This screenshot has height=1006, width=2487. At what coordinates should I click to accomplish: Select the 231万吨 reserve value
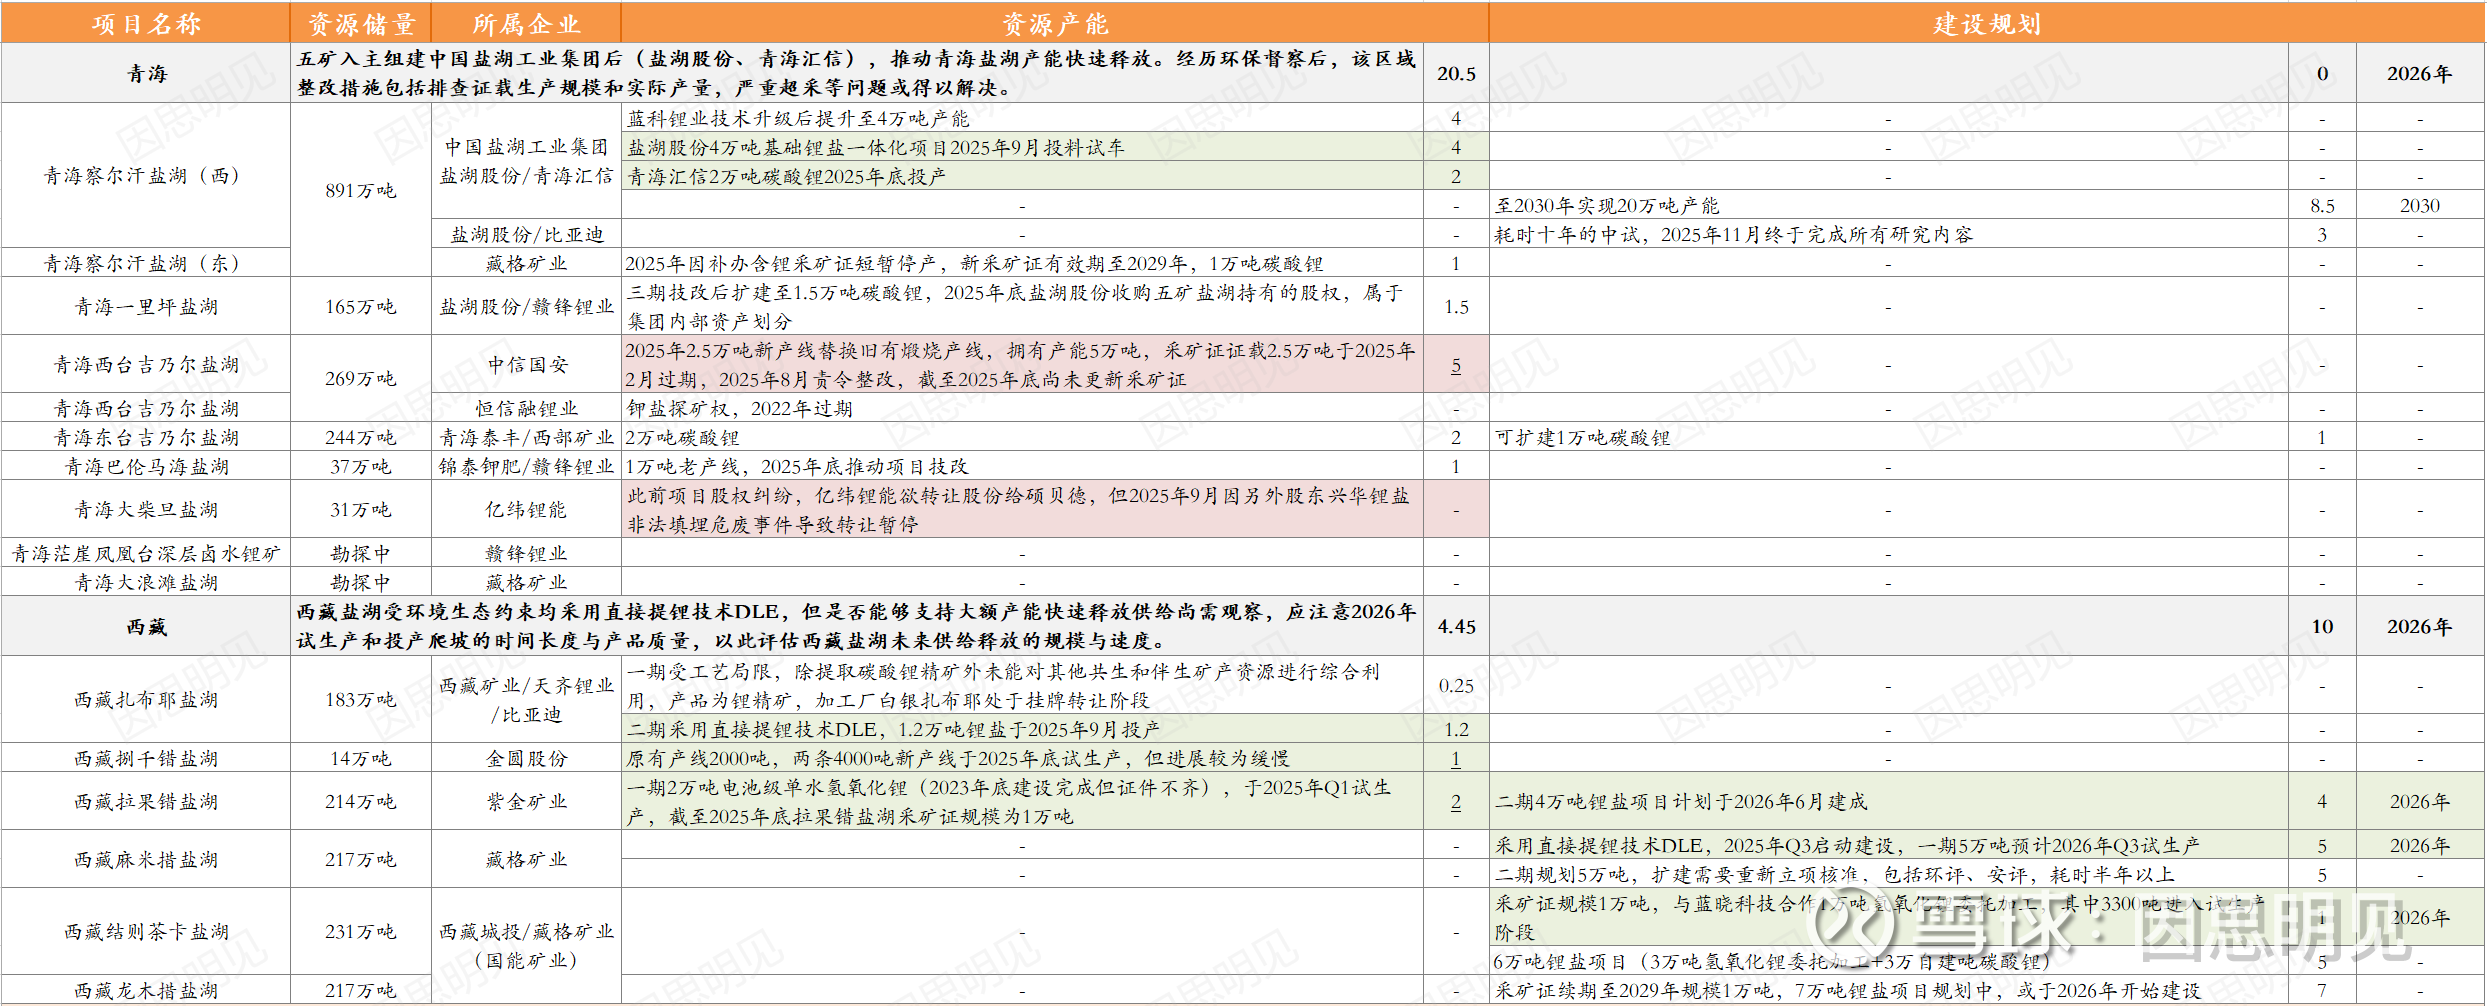pyautogui.click(x=361, y=931)
